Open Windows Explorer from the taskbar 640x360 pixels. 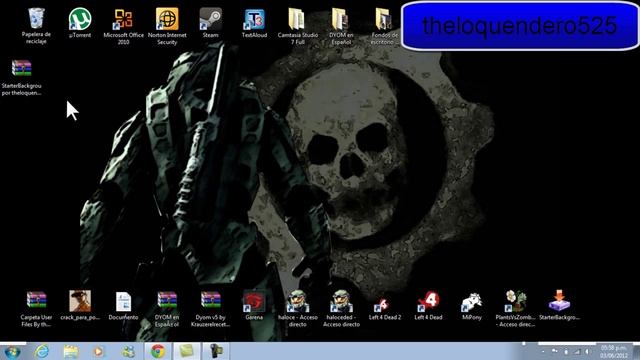pos(71,351)
